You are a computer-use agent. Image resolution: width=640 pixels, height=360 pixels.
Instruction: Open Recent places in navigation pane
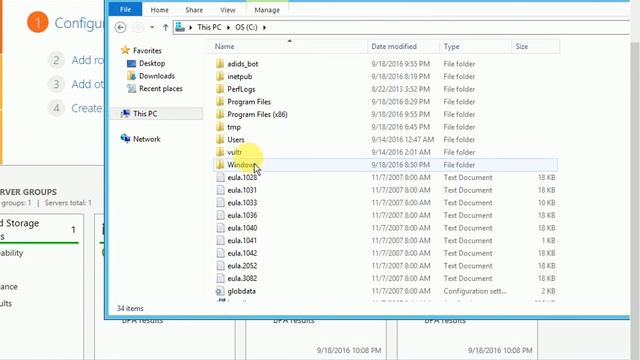[161, 89]
